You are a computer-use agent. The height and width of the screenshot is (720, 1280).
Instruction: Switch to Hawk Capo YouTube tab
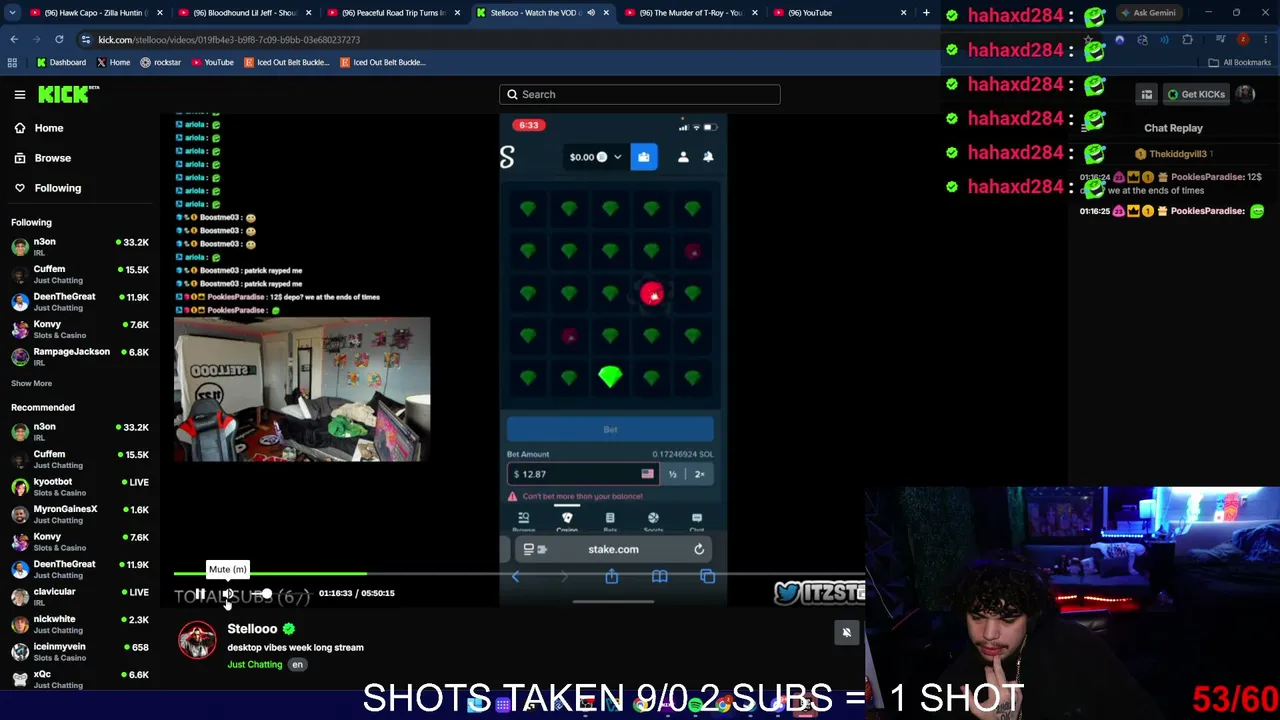[x=95, y=13]
